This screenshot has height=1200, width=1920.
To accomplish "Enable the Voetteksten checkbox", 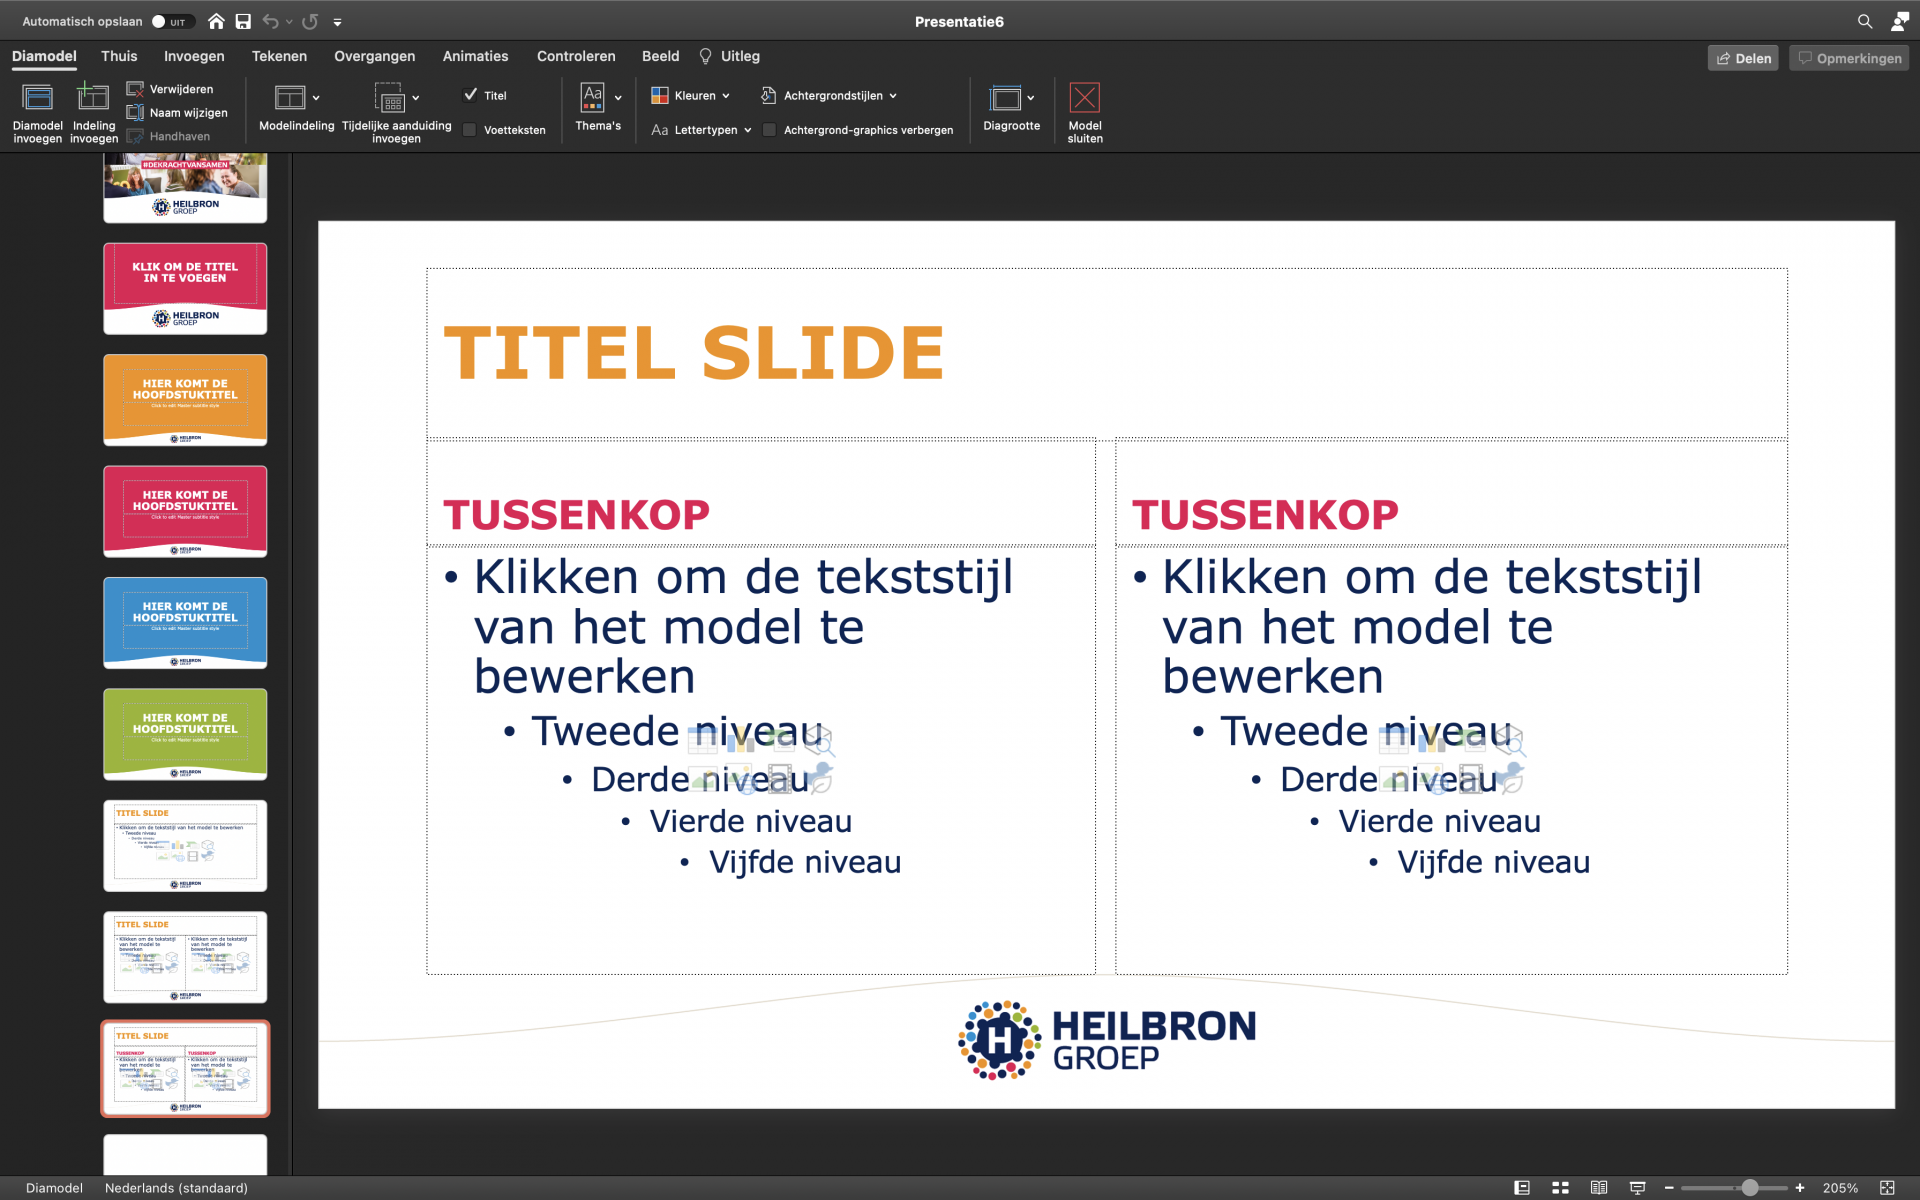I will click(x=470, y=130).
